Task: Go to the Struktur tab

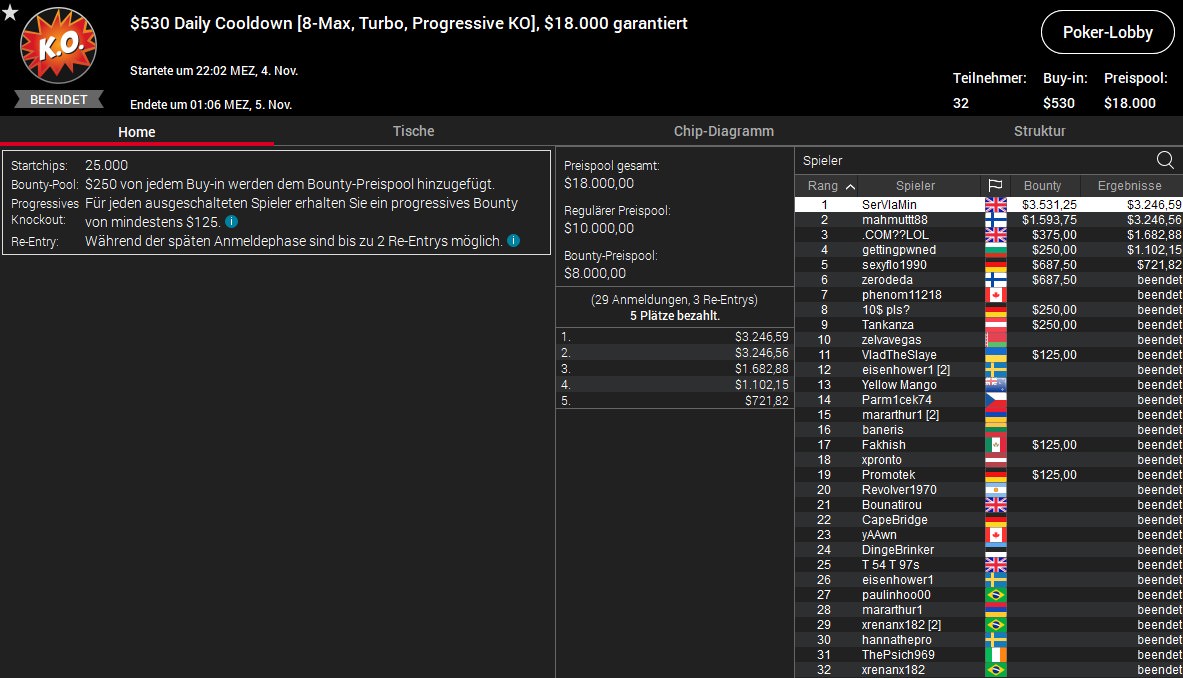Action: point(1039,131)
